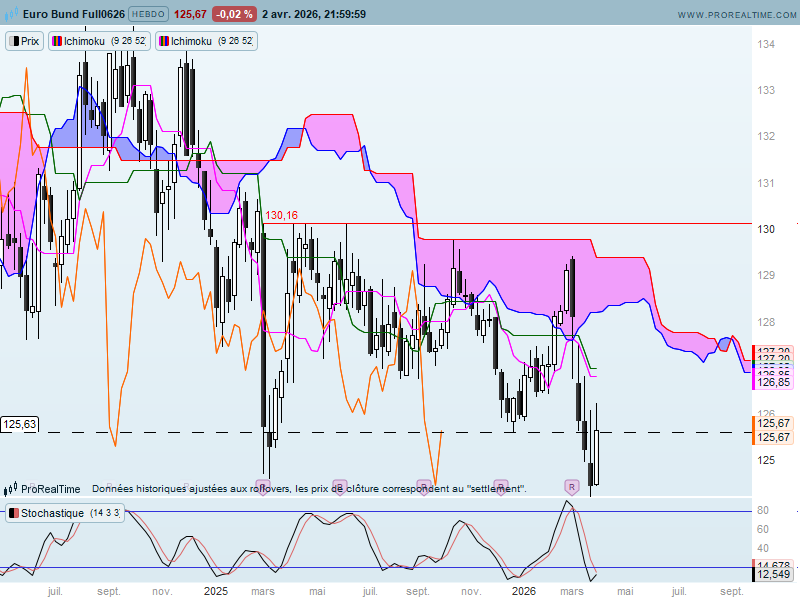The width and height of the screenshot is (800, 600).
Task: Click the 12,549 stochastic value label
Action: pyautogui.click(x=773, y=574)
